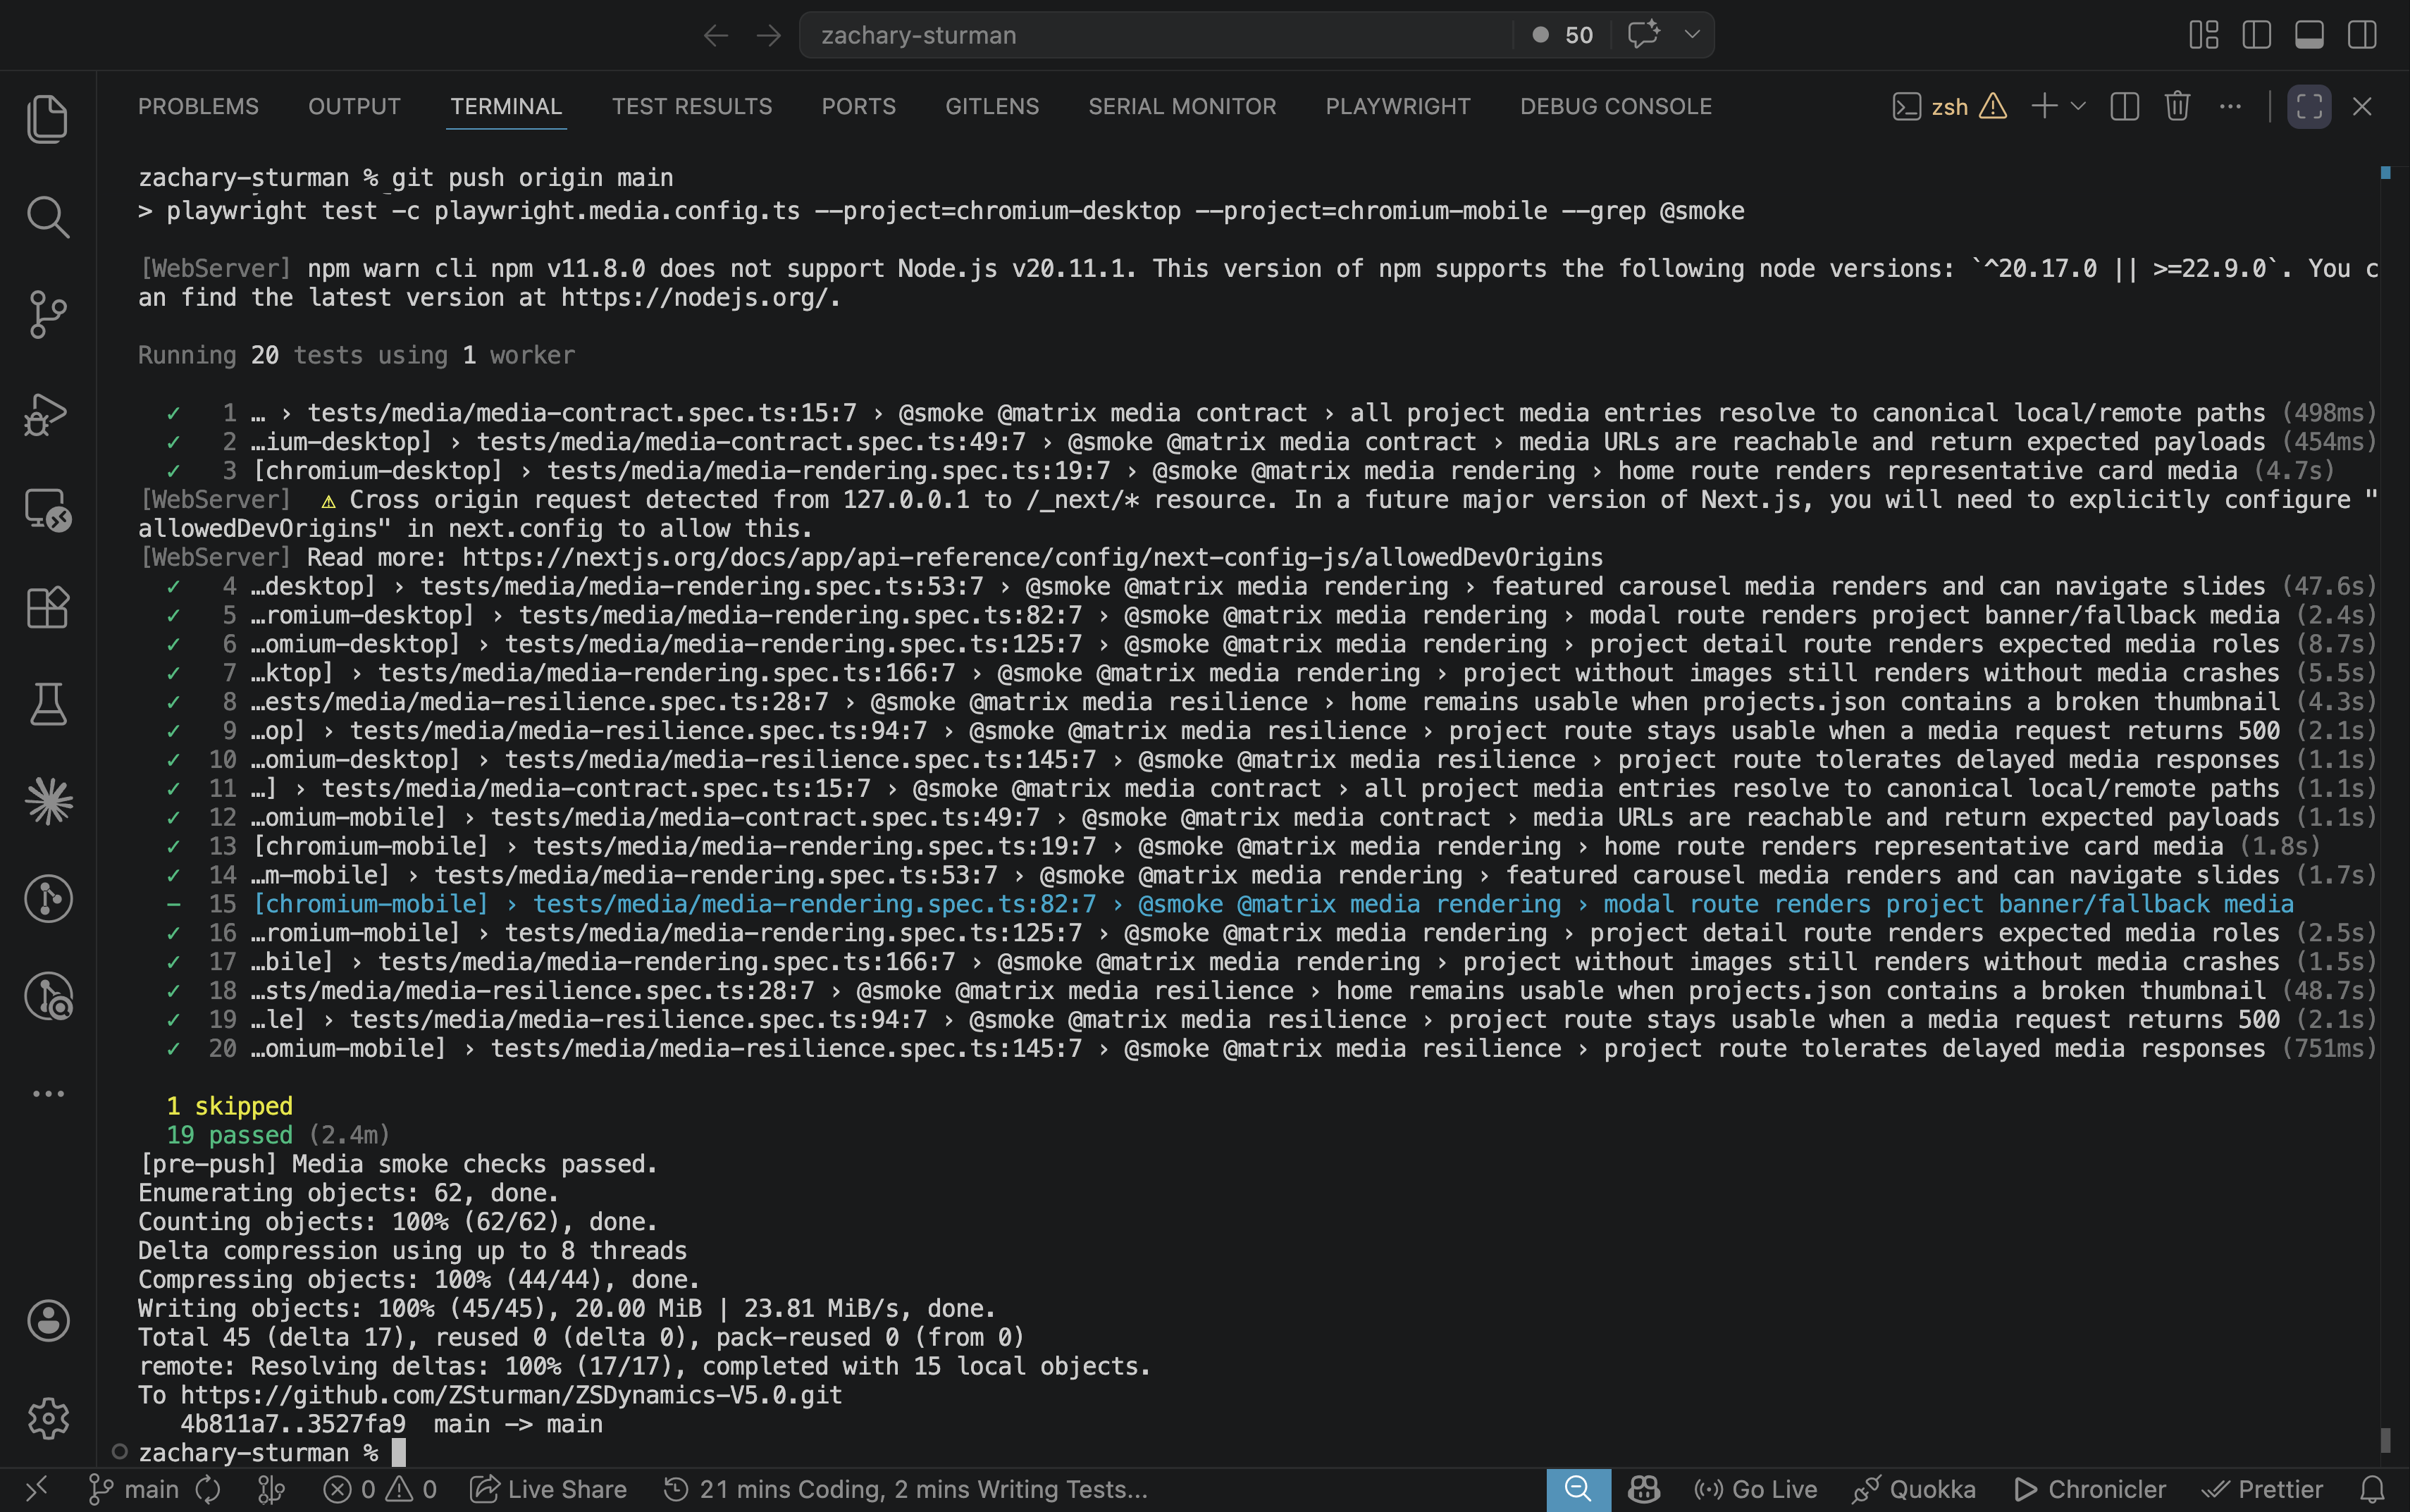
Task: Toggle maximized panel size
Action: (x=2309, y=106)
